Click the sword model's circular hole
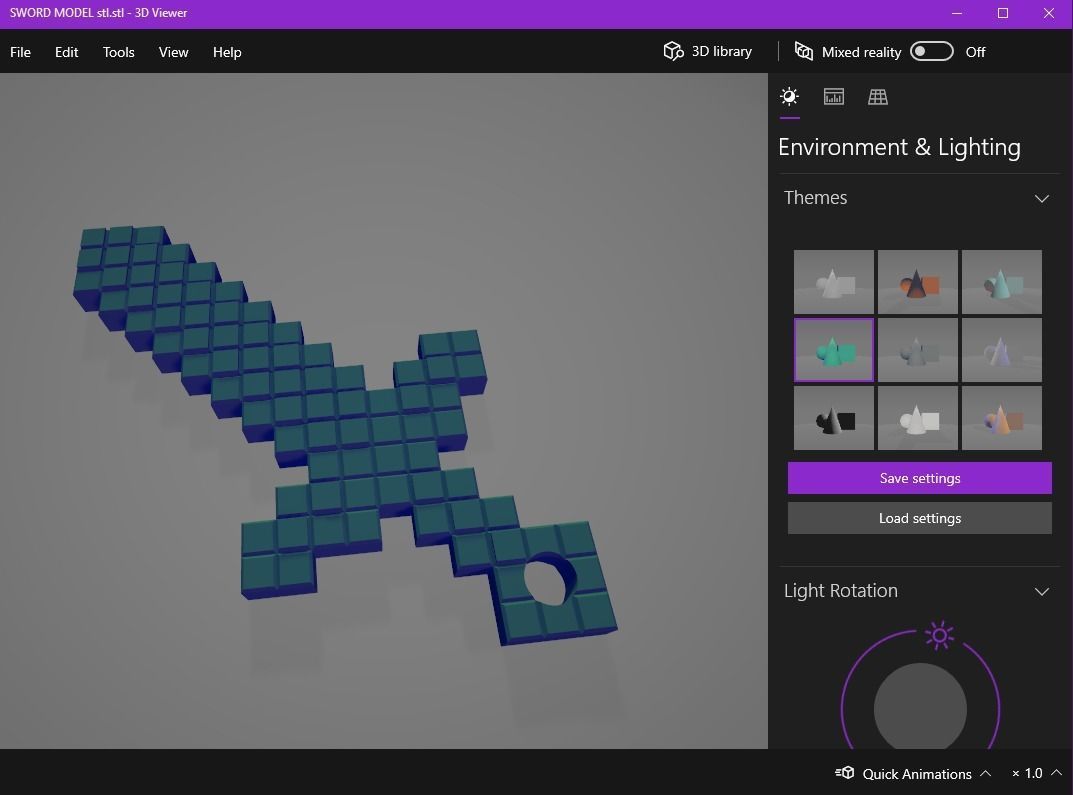This screenshot has height=795, width=1073. (550, 580)
